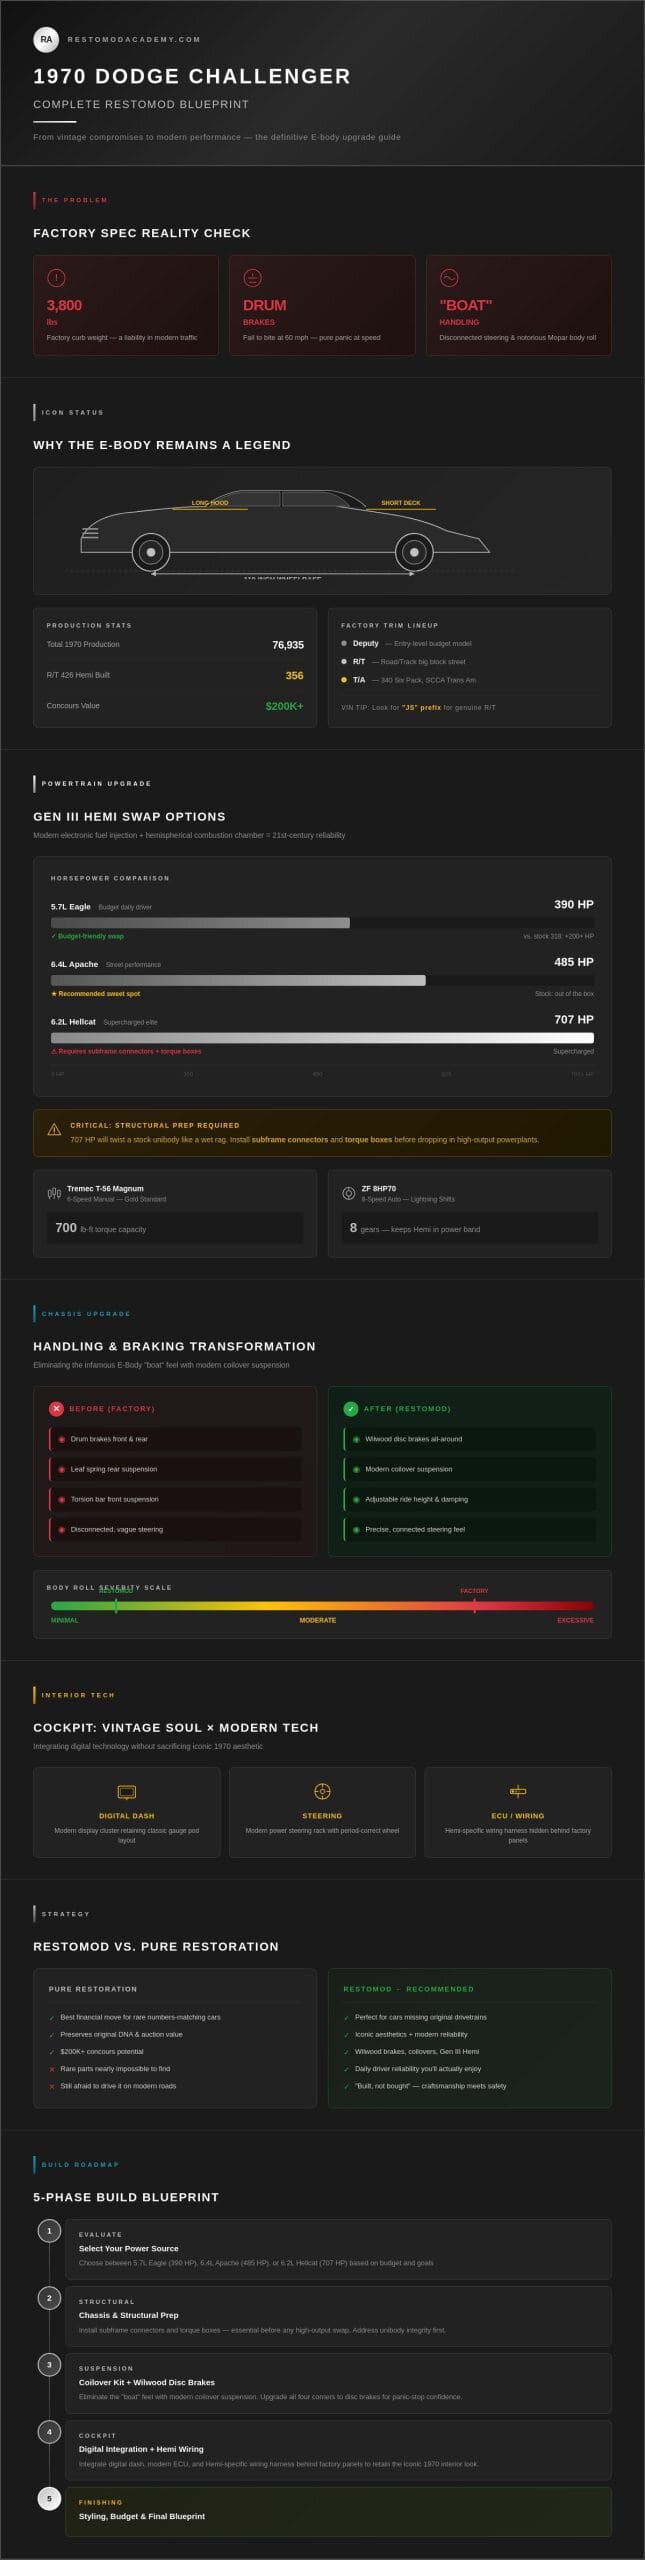This screenshot has width=645, height=2560.
Task: Click the Steering card
Action: coord(322,1813)
